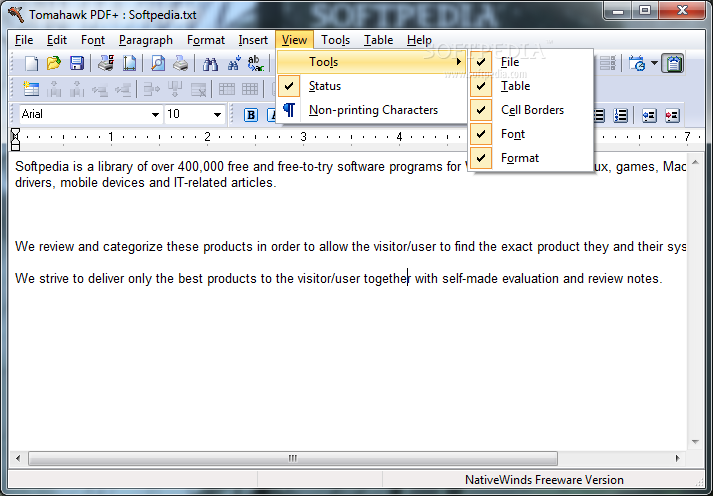Toggle Non-printing Characters in View menu

tap(372, 110)
